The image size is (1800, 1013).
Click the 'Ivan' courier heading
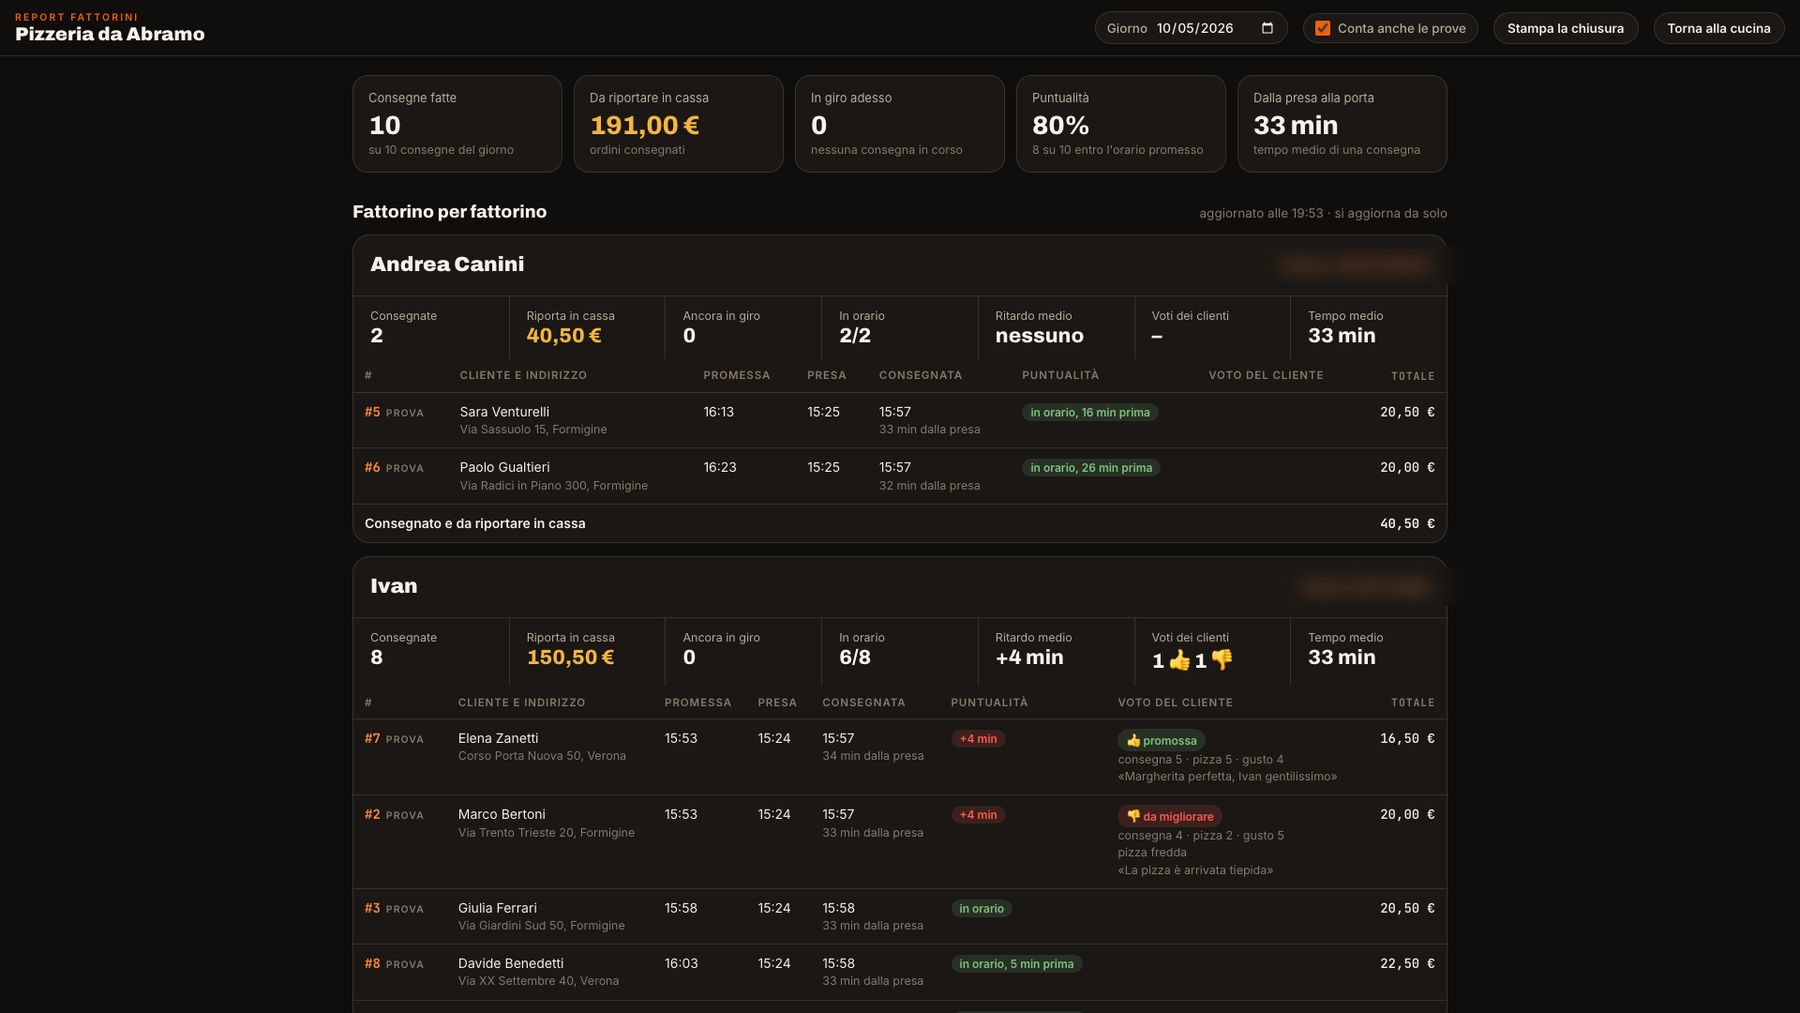(x=394, y=586)
